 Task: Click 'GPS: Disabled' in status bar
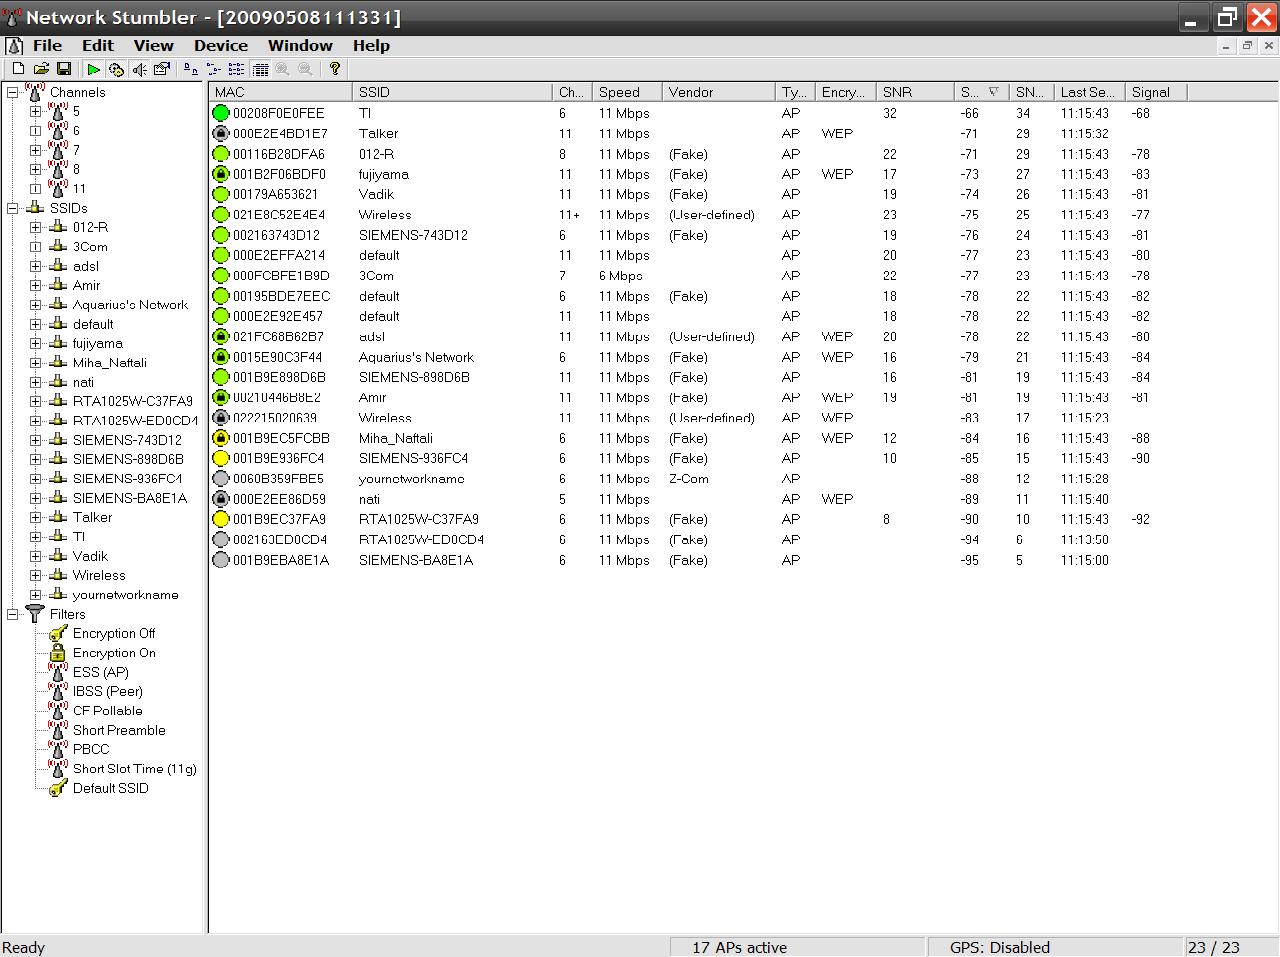[x=1000, y=947]
